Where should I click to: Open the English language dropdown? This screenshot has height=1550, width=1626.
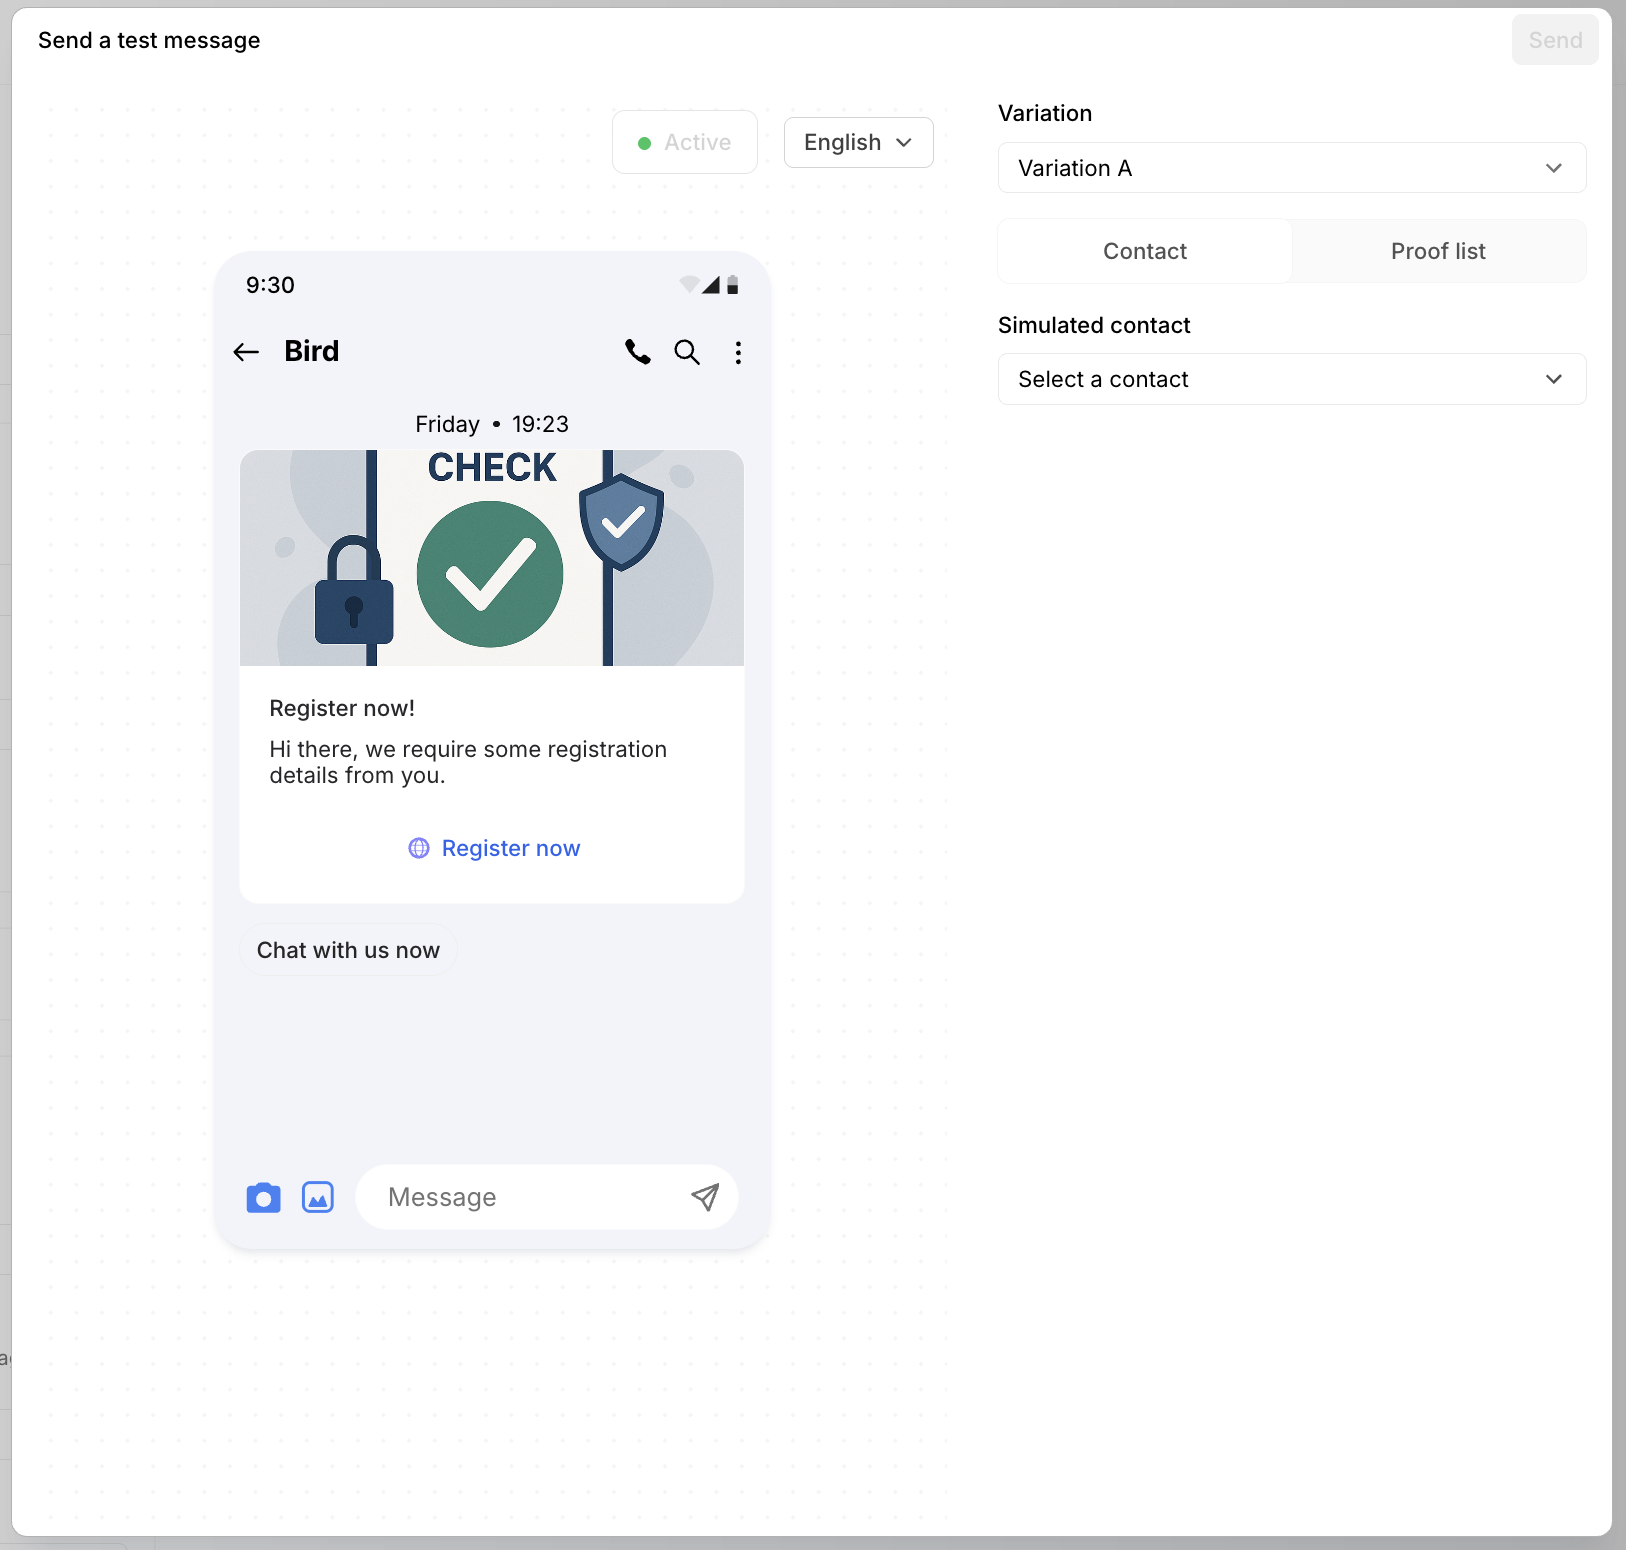[x=858, y=143]
